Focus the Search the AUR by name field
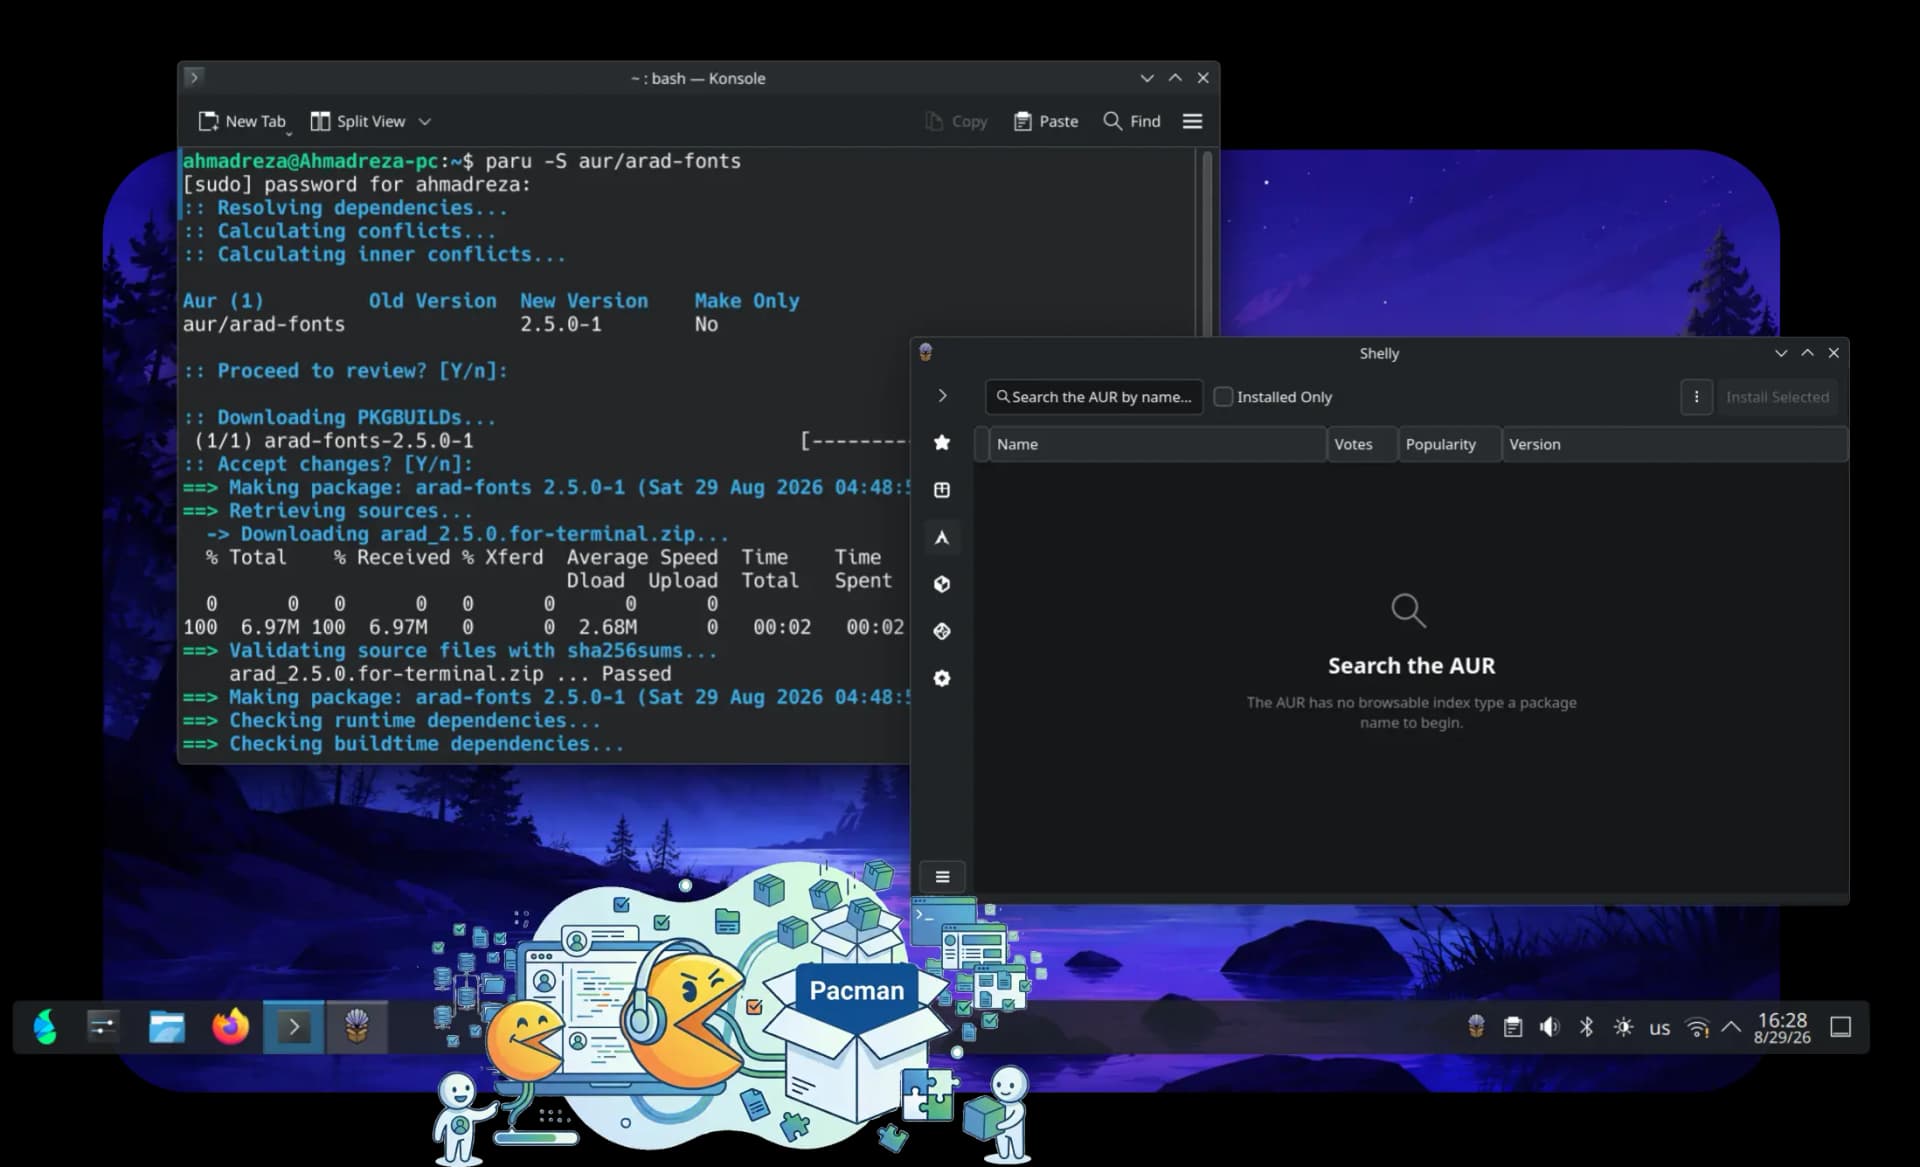The height and width of the screenshot is (1167, 1920). 1094,397
